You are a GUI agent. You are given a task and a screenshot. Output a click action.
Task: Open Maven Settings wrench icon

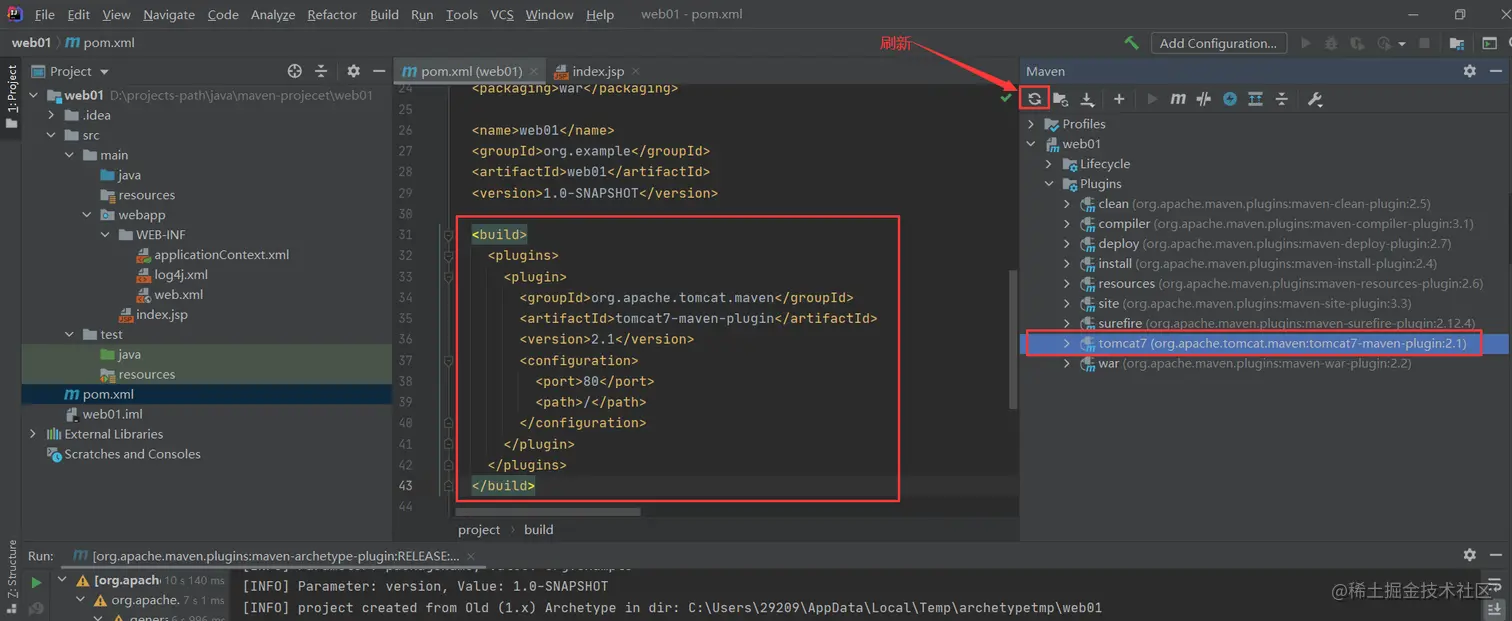coord(1315,99)
